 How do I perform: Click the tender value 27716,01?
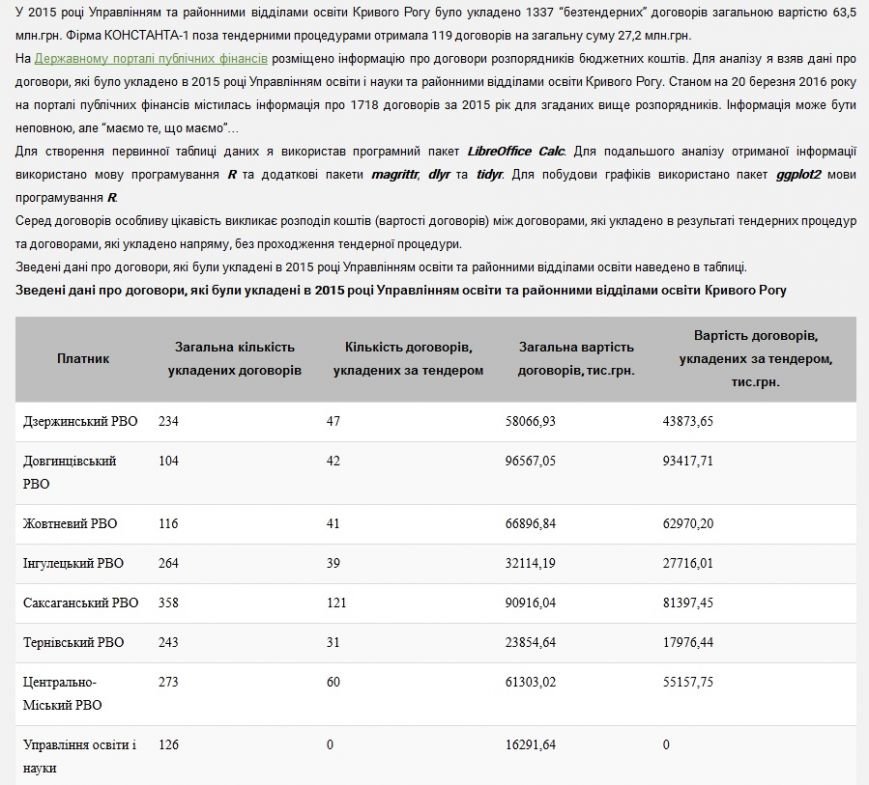[x=688, y=563]
